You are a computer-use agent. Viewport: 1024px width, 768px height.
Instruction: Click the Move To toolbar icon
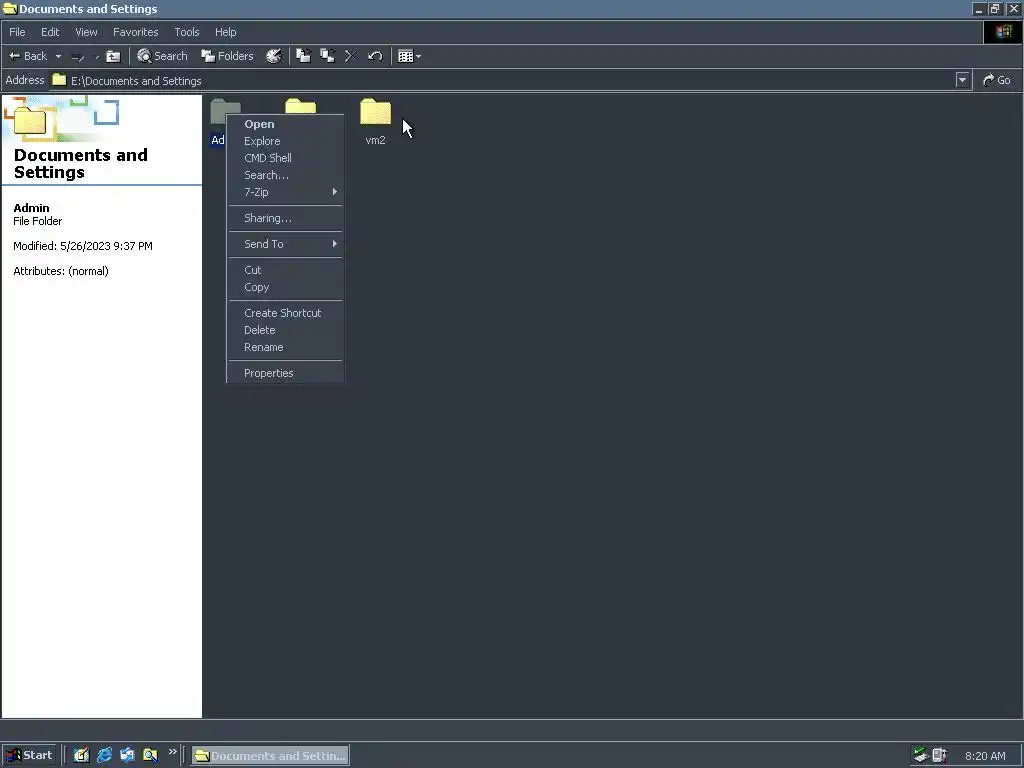pyautogui.click(x=304, y=56)
